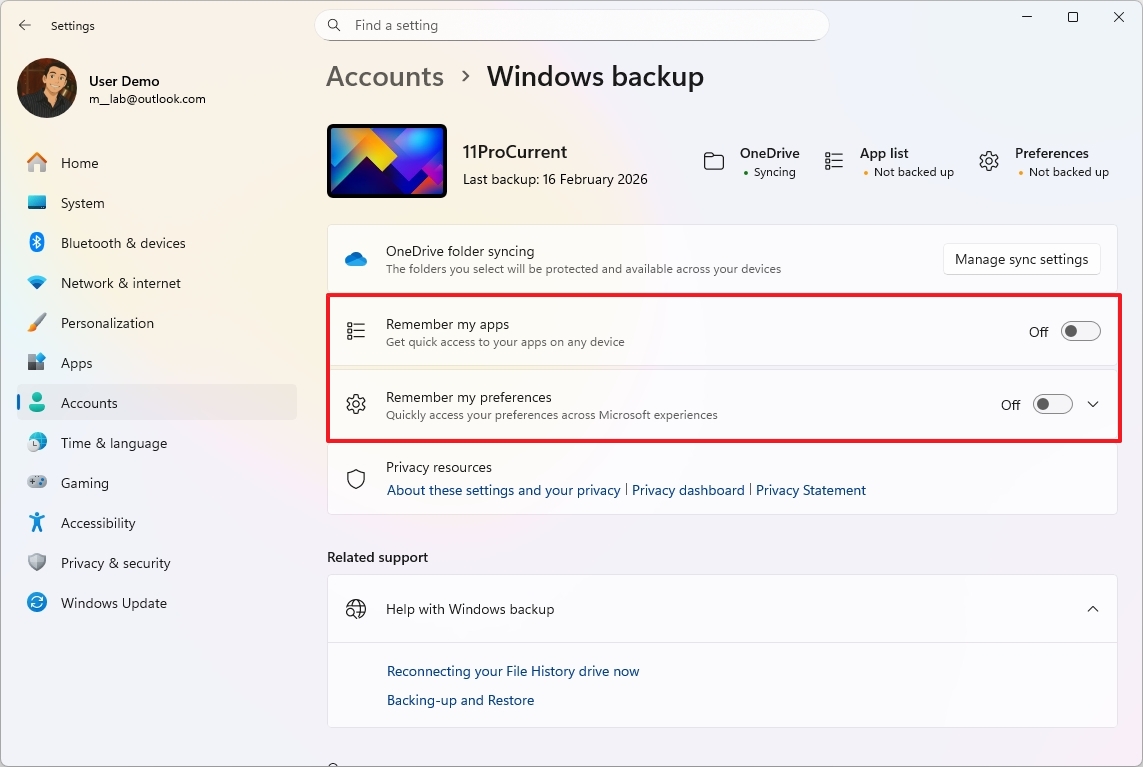Image resolution: width=1143 pixels, height=767 pixels.
Task: Collapse the Help with Windows backup section
Action: pyautogui.click(x=1093, y=608)
